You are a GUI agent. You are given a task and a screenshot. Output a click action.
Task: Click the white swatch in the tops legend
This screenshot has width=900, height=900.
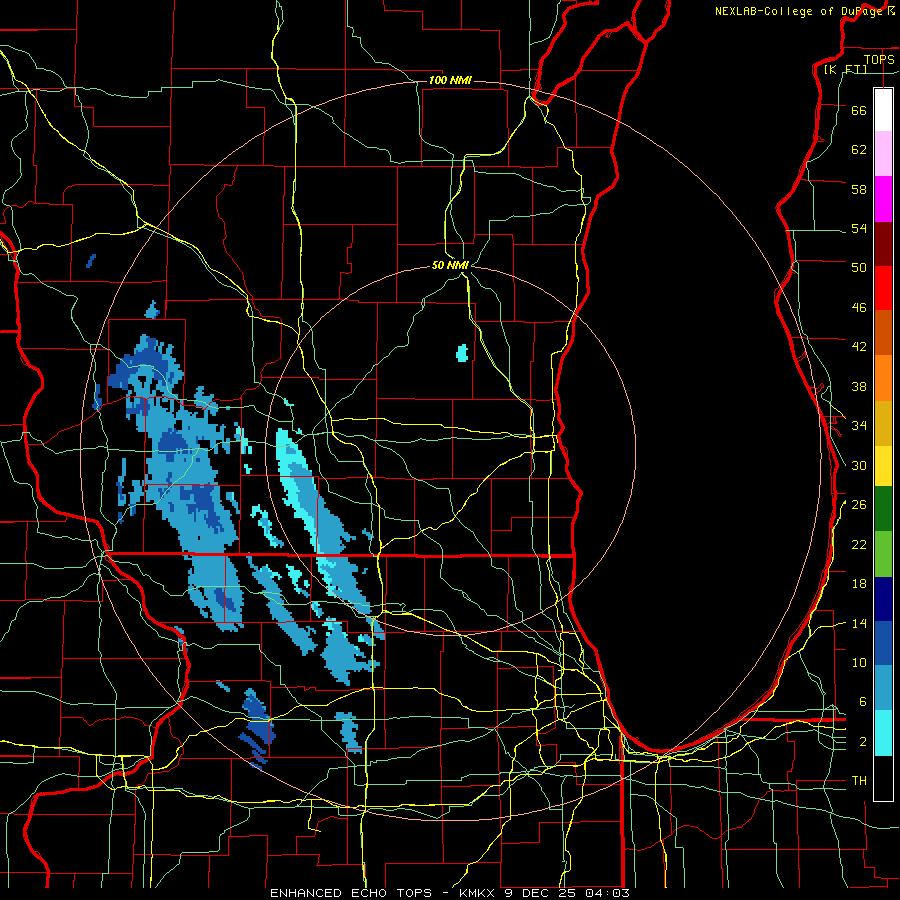(883, 110)
